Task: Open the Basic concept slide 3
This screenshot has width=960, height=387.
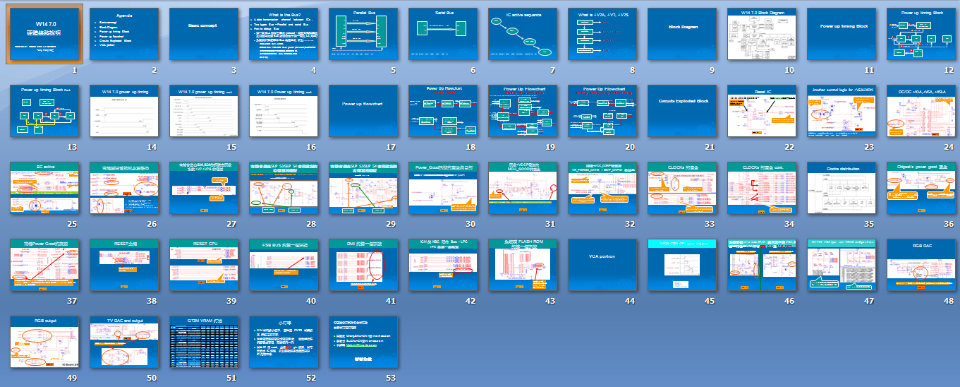Action: pyautogui.click(x=204, y=34)
